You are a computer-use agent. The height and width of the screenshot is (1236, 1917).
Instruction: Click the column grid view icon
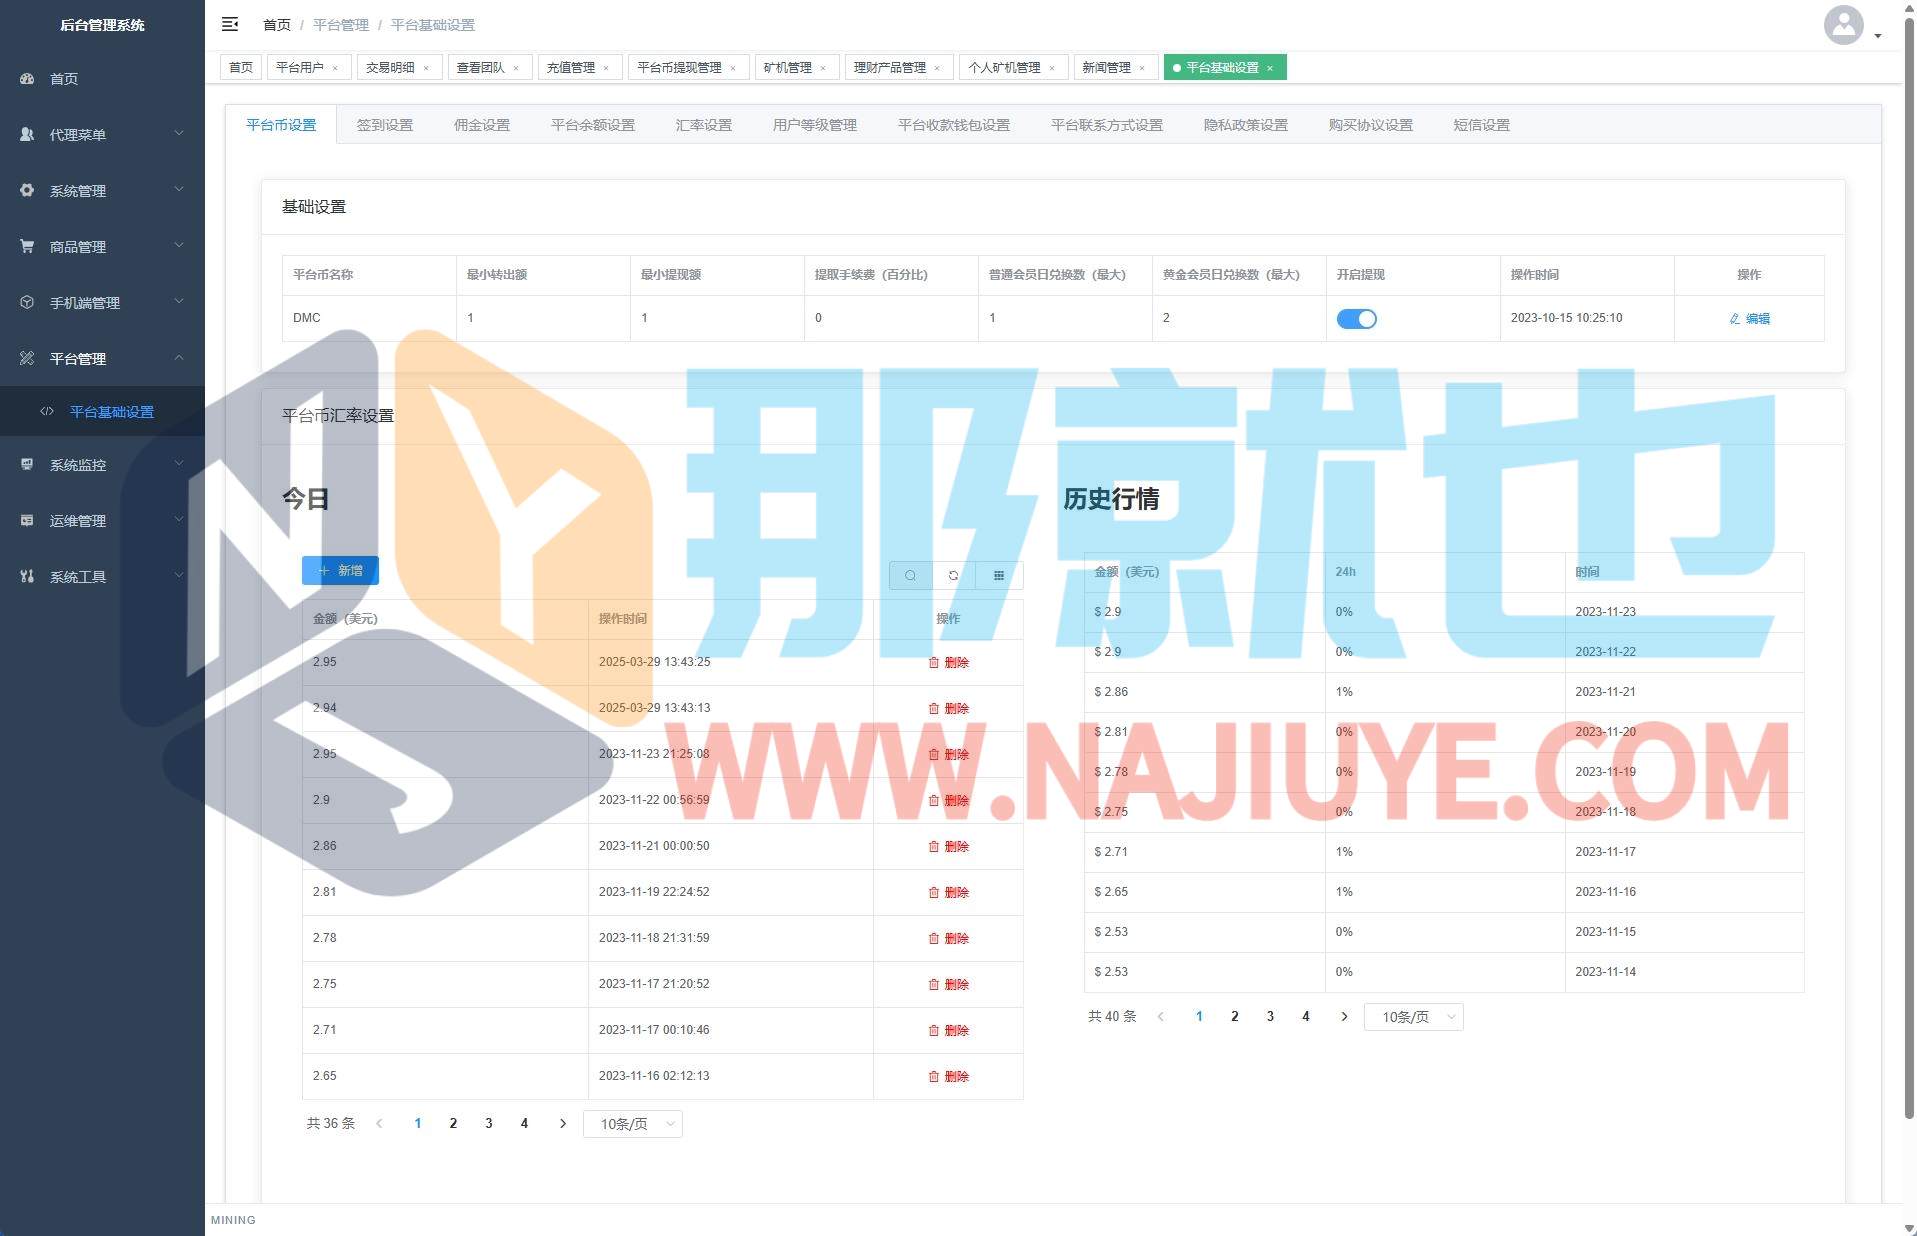[998, 575]
